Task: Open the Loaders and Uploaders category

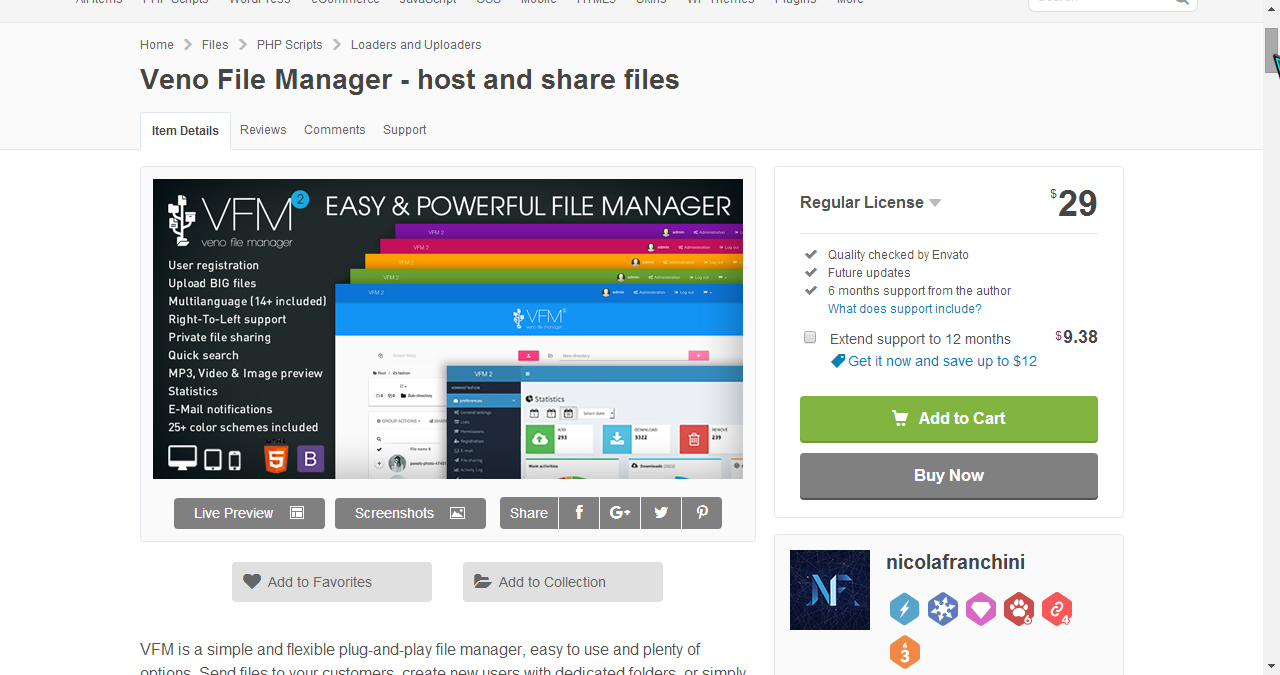Action: tap(416, 45)
